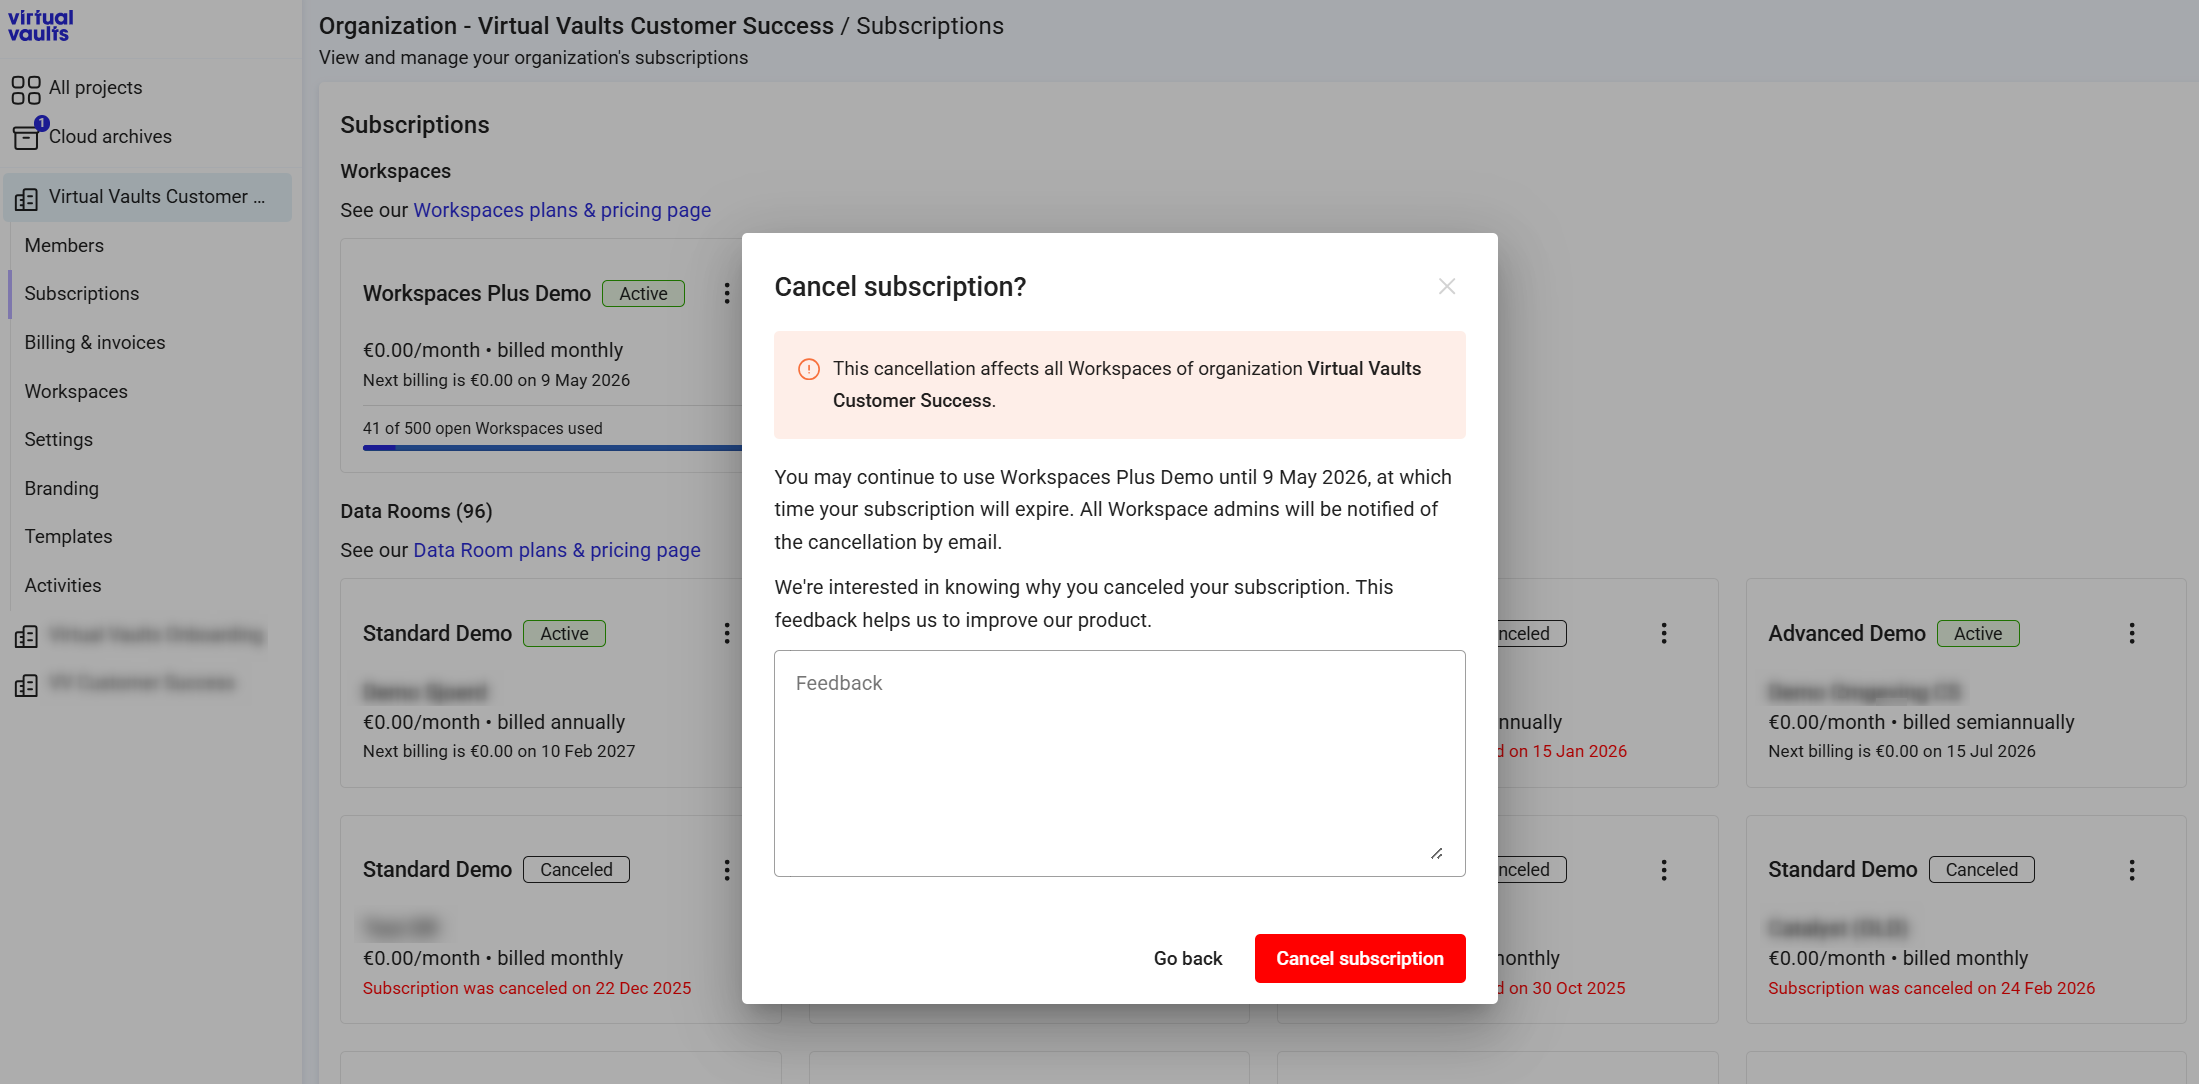Click the 'Data Rooms (96)' heading
The image size is (2199, 1084).
416,512
